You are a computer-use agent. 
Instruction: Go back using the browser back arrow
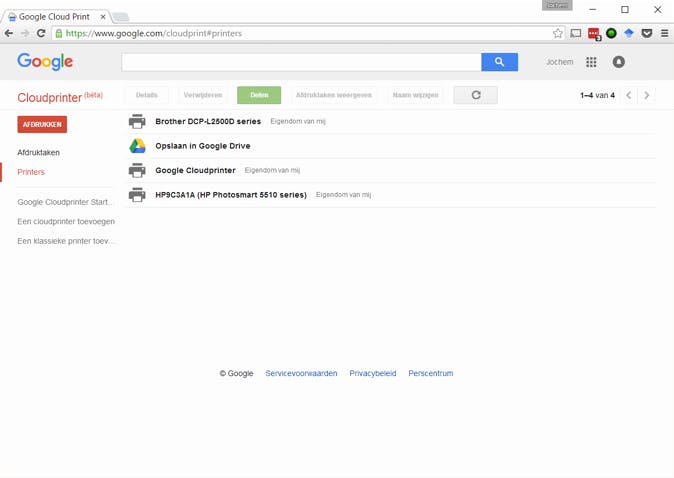click(x=9, y=33)
